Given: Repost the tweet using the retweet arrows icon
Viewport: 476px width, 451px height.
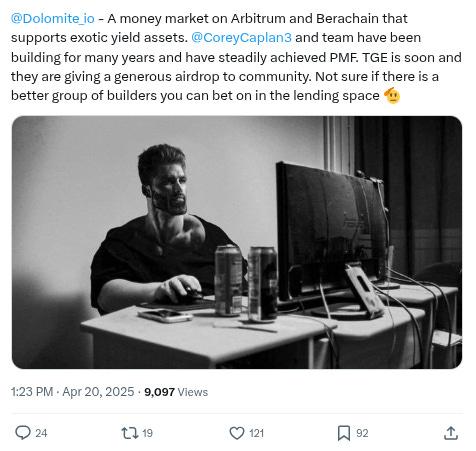Looking at the screenshot, I should pyautogui.click(x=130, y=433).
